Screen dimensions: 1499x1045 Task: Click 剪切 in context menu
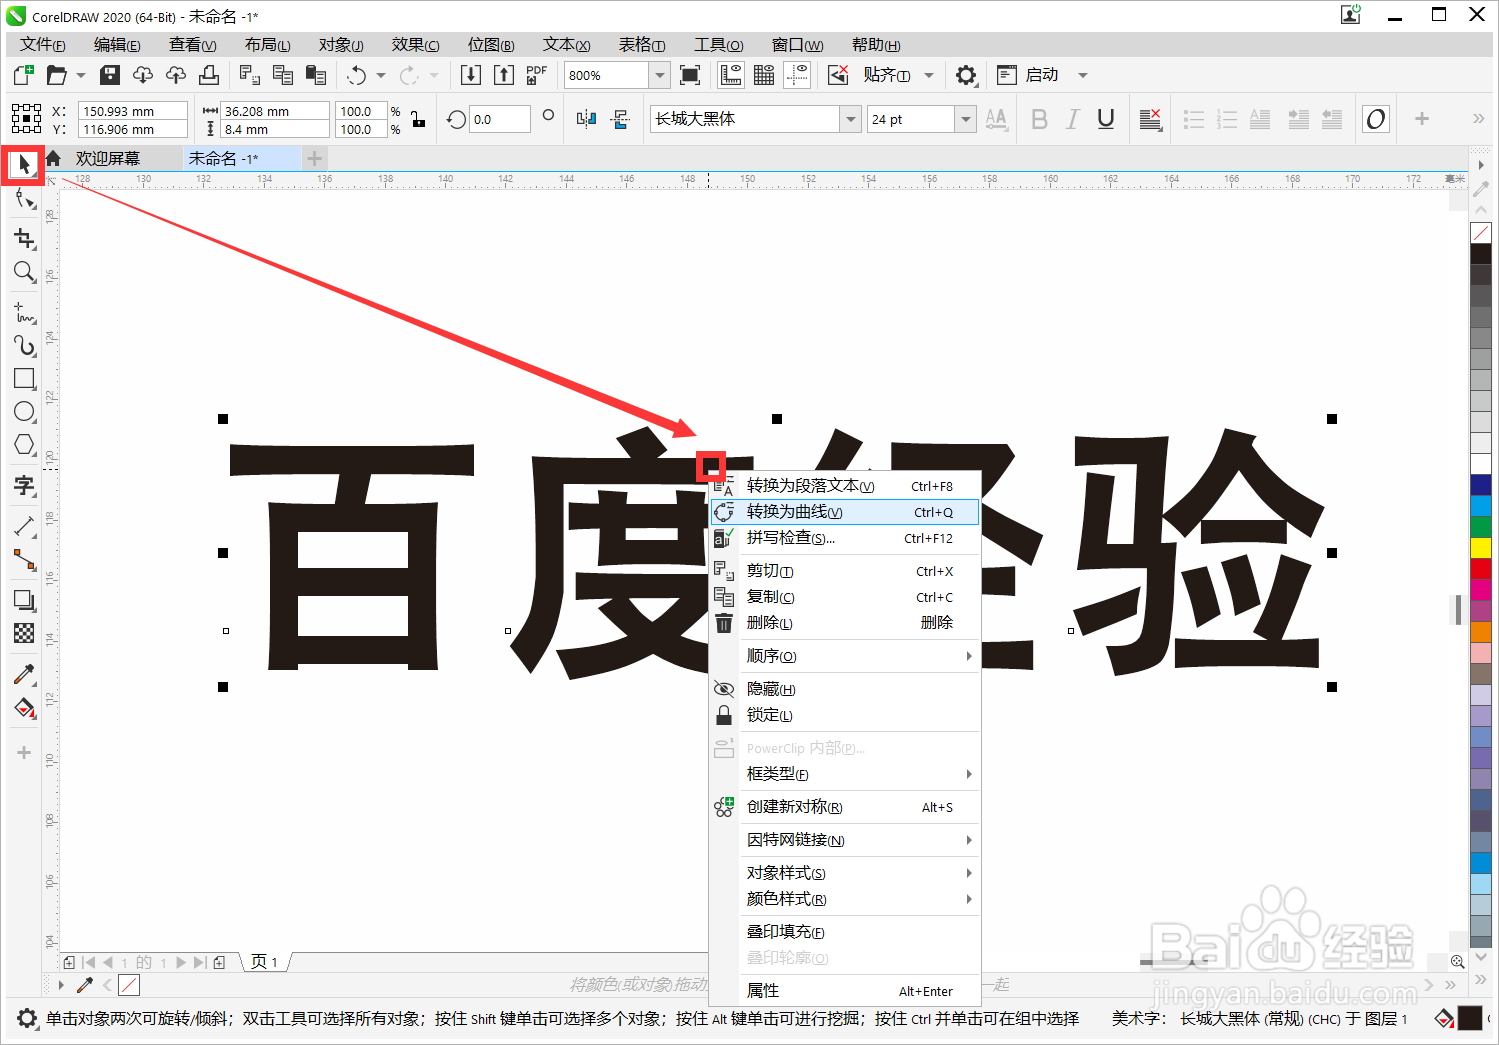[845, 571]
